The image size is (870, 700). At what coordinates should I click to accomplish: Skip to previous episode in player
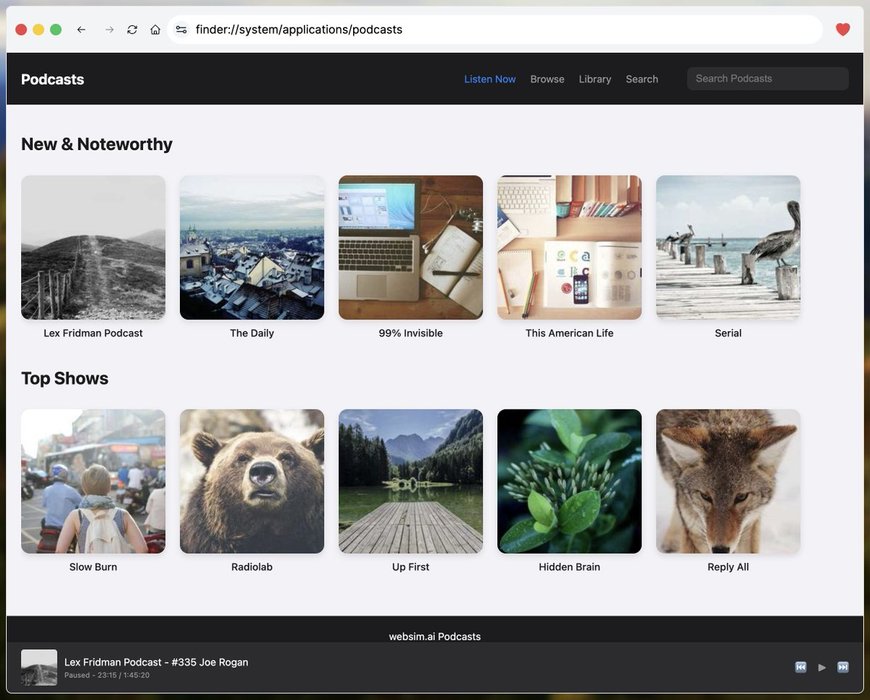(800, 667)
